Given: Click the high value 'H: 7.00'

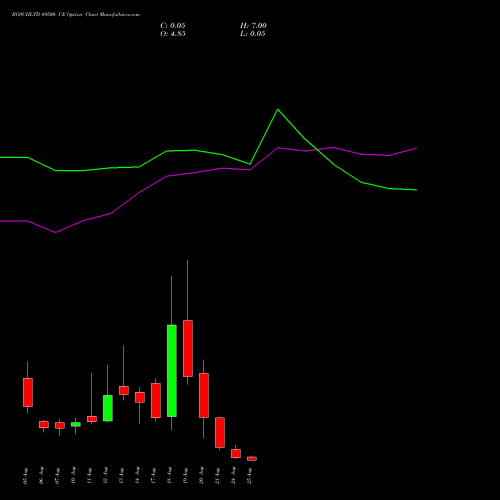Looking at the screenshot, I should click(x=253, y=26).
